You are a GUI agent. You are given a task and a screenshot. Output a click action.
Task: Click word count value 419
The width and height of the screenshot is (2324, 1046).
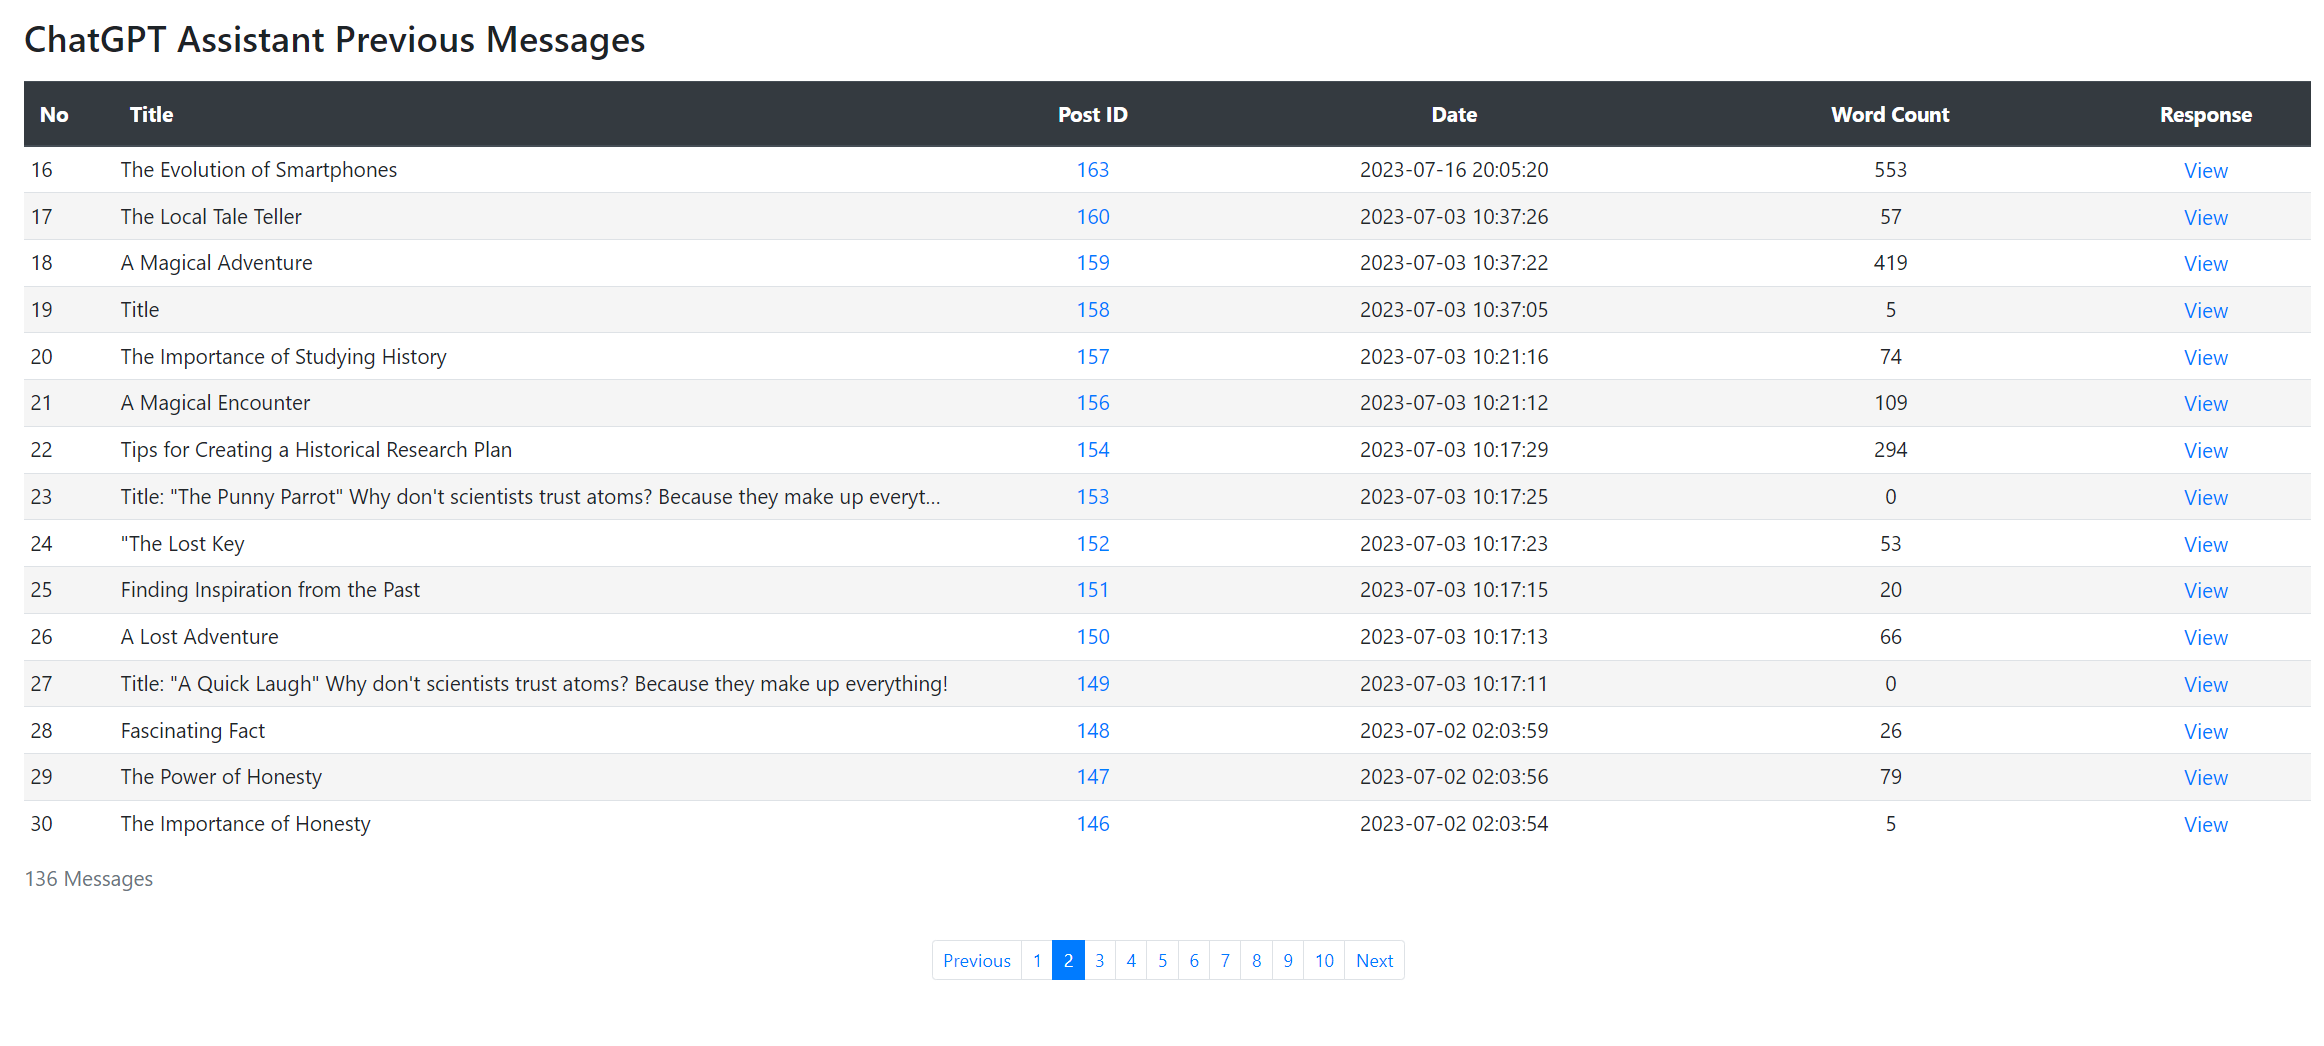tap(1890, 263)
